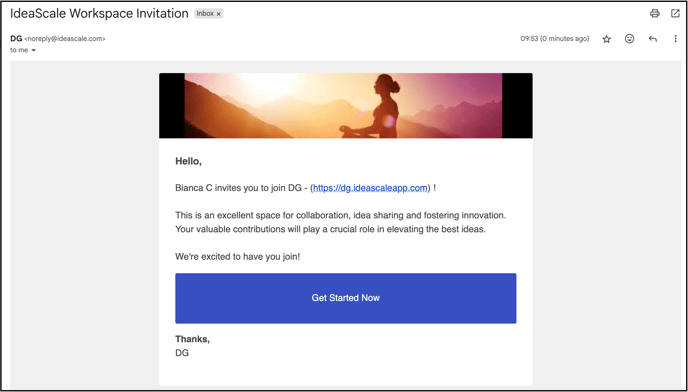Click 'We're excited to have you join!' line
The width and height of the screenshot is (688, 392).
(x=238, y=256)
